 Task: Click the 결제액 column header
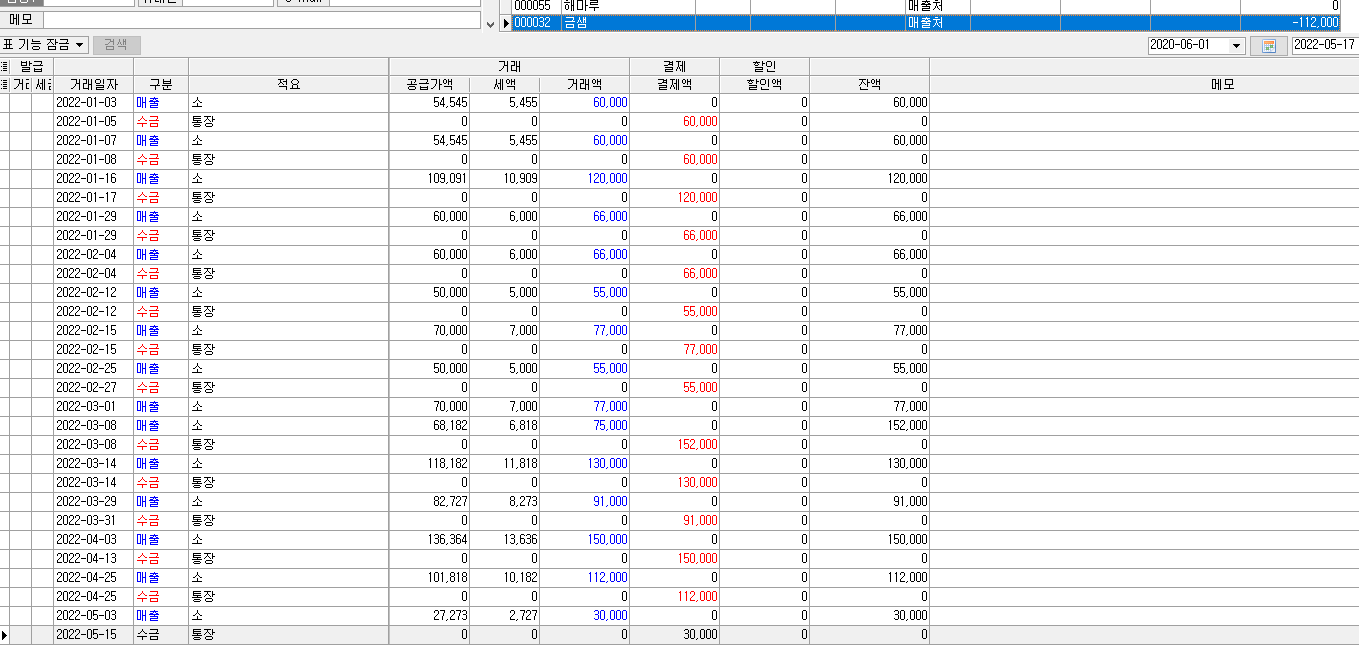click(674, 85)
